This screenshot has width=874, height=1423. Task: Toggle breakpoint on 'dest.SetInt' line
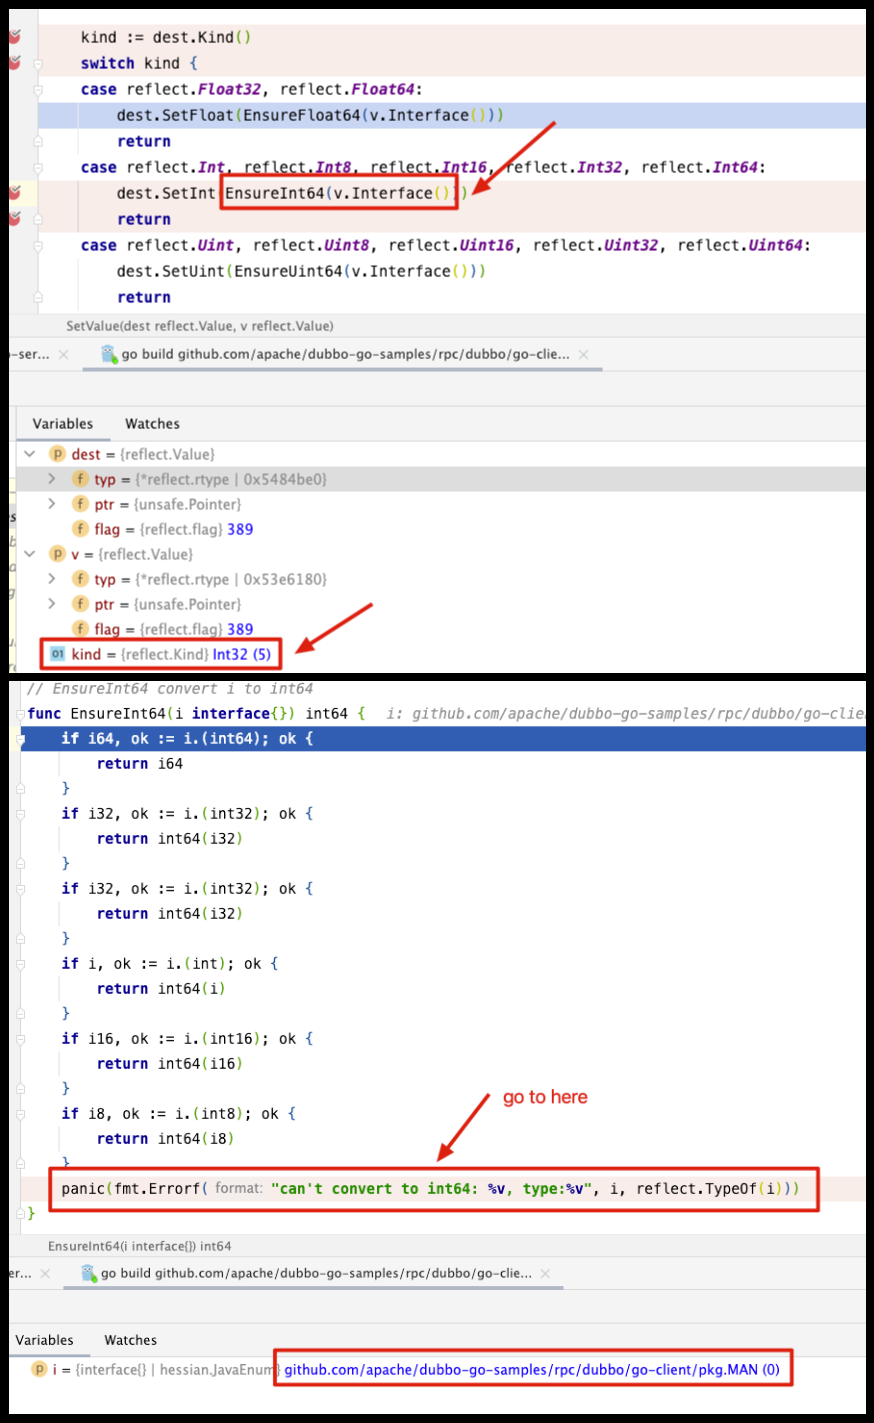[14, 193]
